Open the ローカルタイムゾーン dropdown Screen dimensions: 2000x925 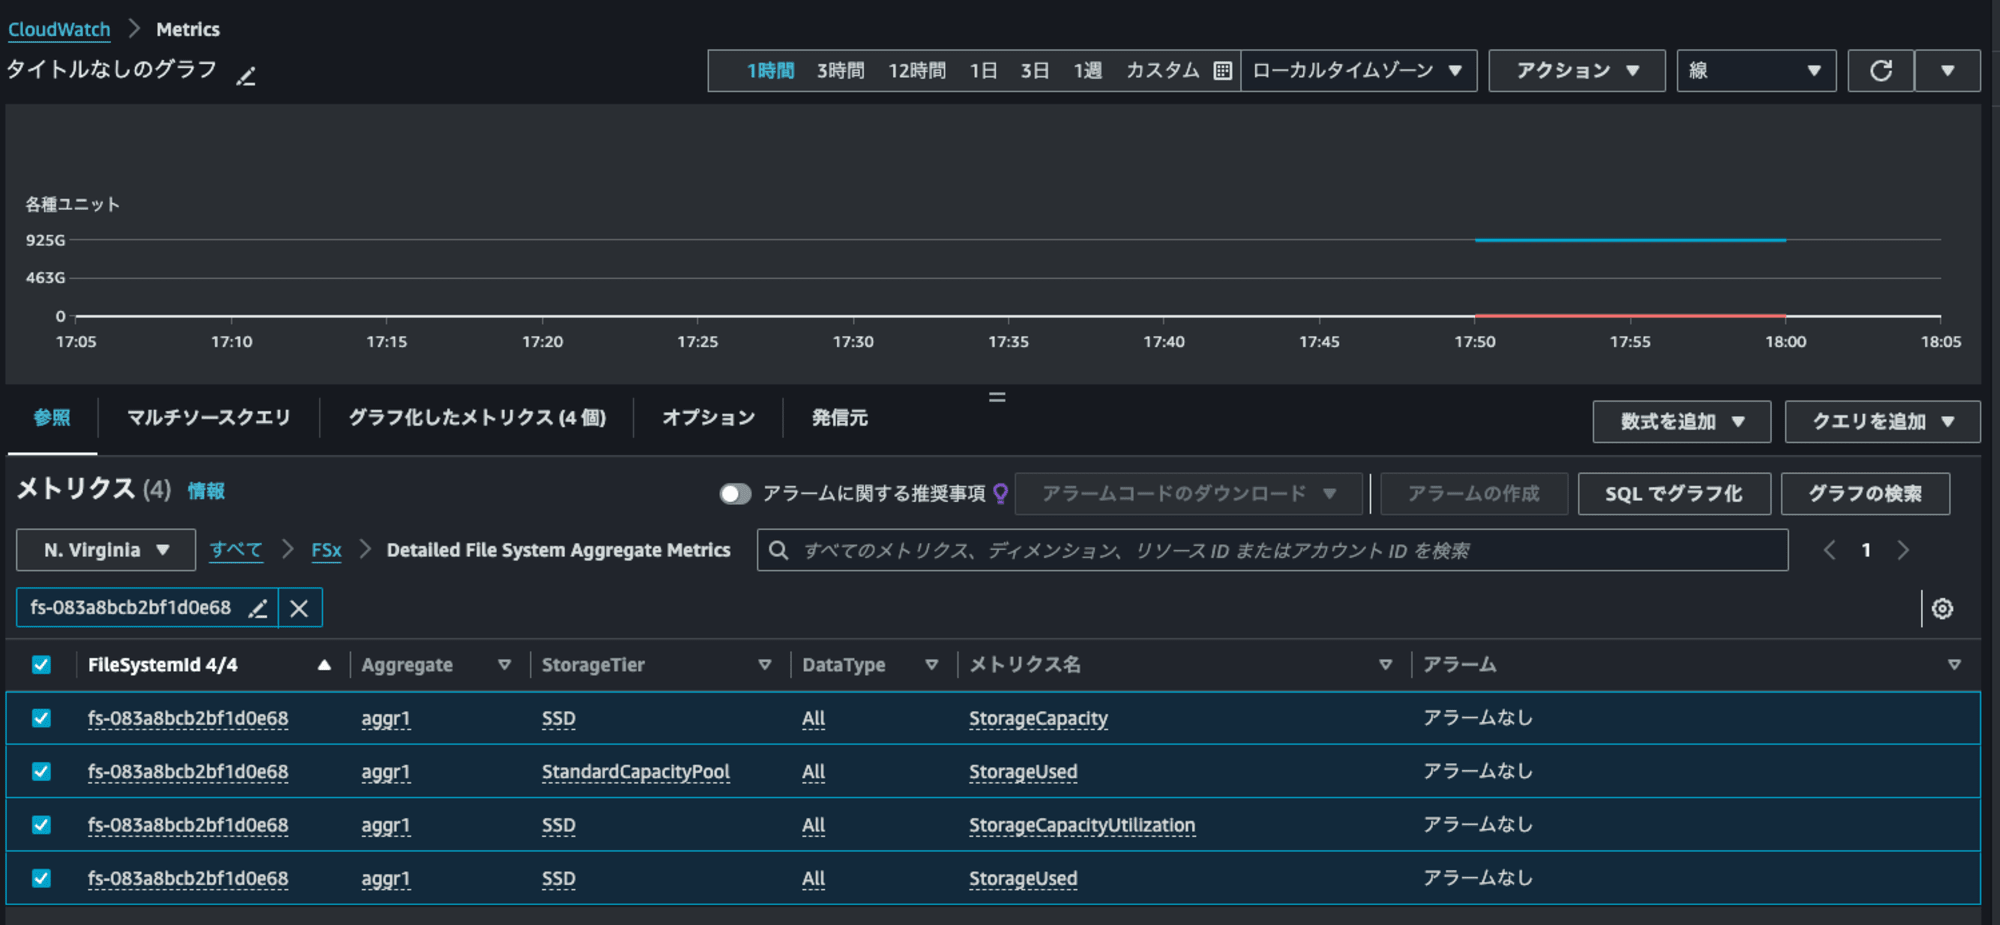tap(1358, 71)
